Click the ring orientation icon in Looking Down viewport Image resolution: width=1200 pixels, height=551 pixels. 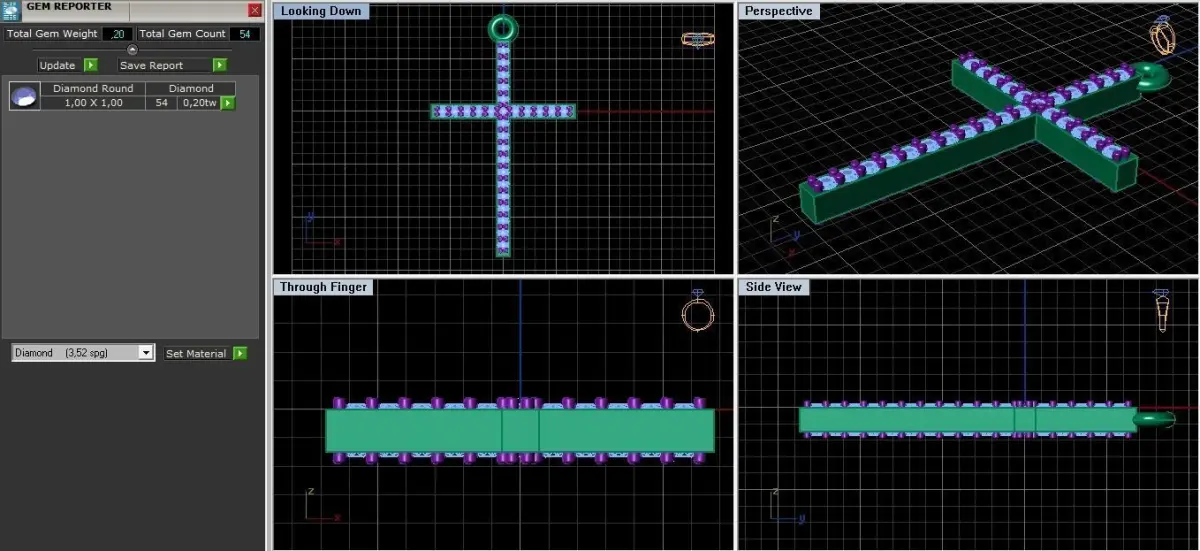[698, 39]
